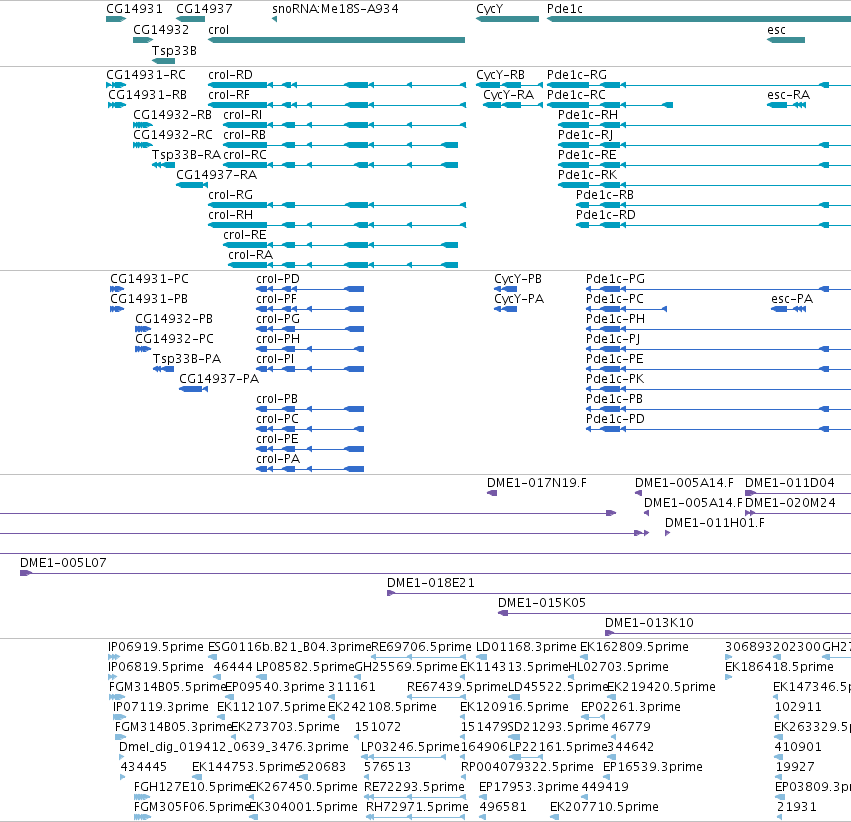Viewport: 851px width, 822px height.
Task: Click transcript label crol-RF
Action: [x=228, y=95]
